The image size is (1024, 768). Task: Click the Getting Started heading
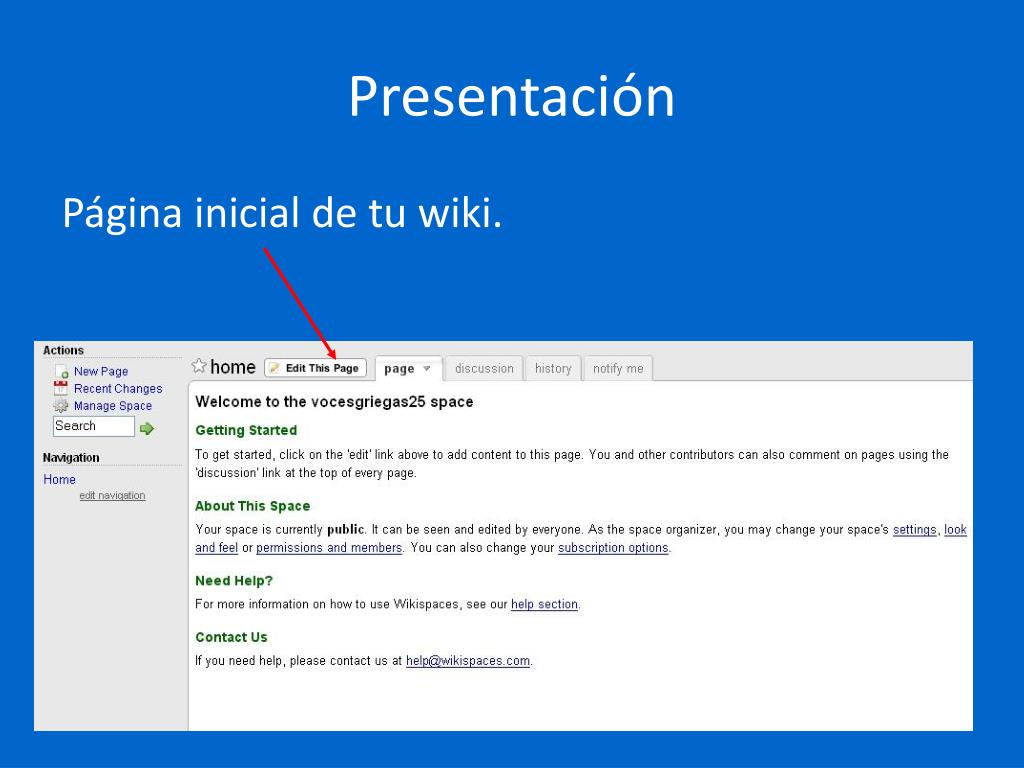pos(246,430)
